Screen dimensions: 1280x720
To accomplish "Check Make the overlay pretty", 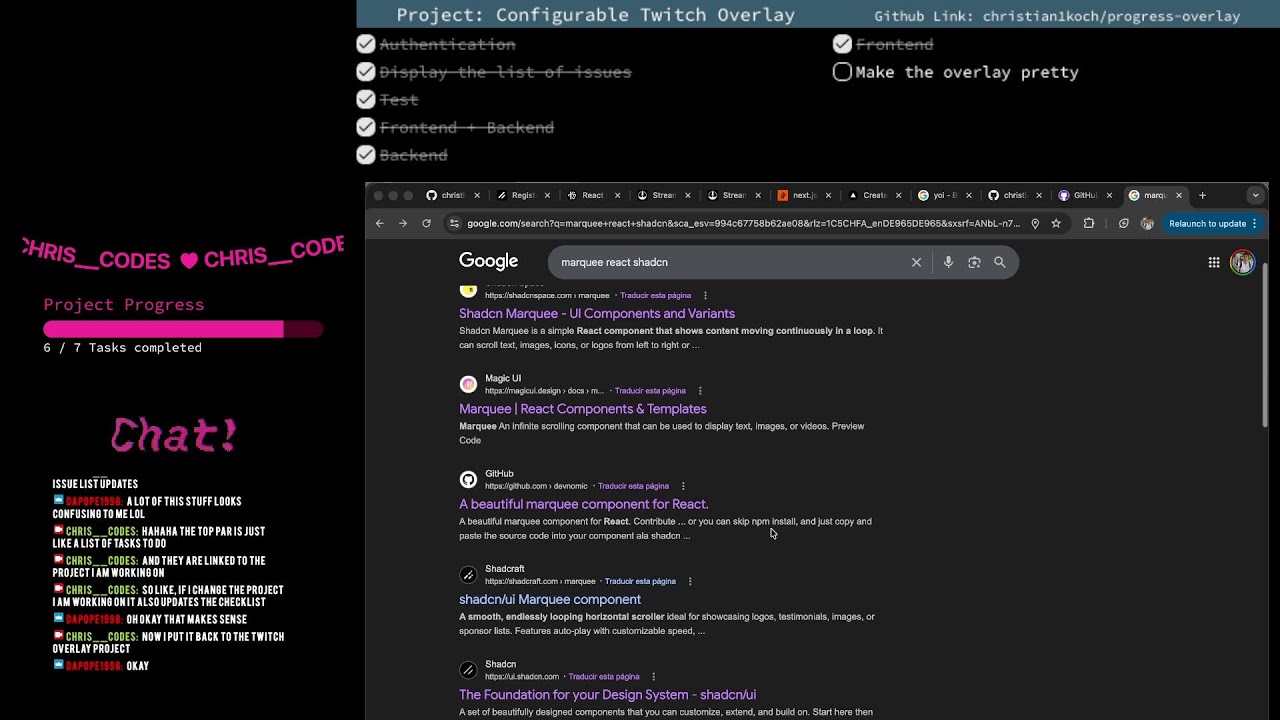I will click(x=842, y=72).
